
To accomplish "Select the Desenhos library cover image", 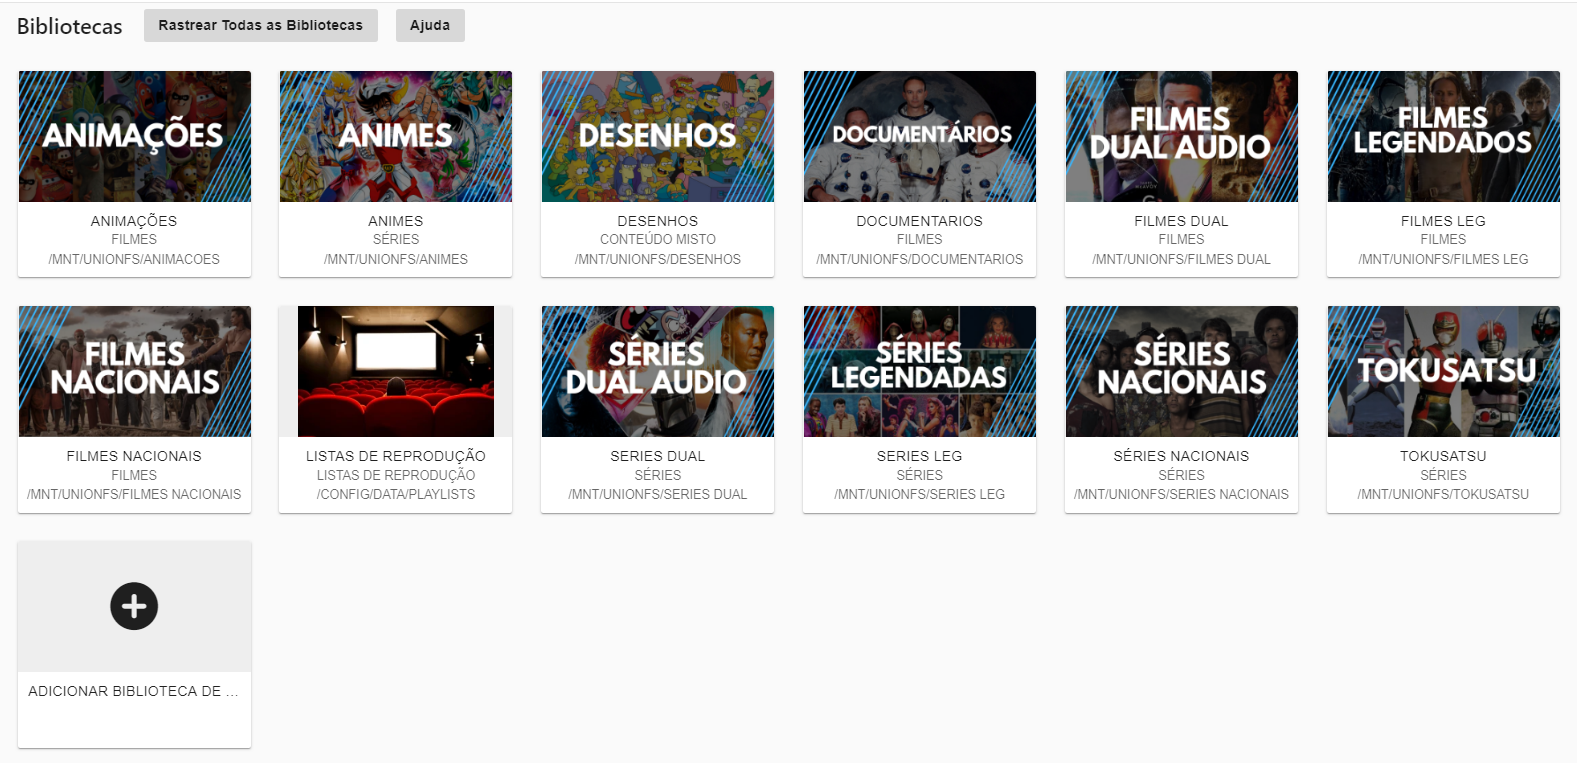I will [658, 136].
